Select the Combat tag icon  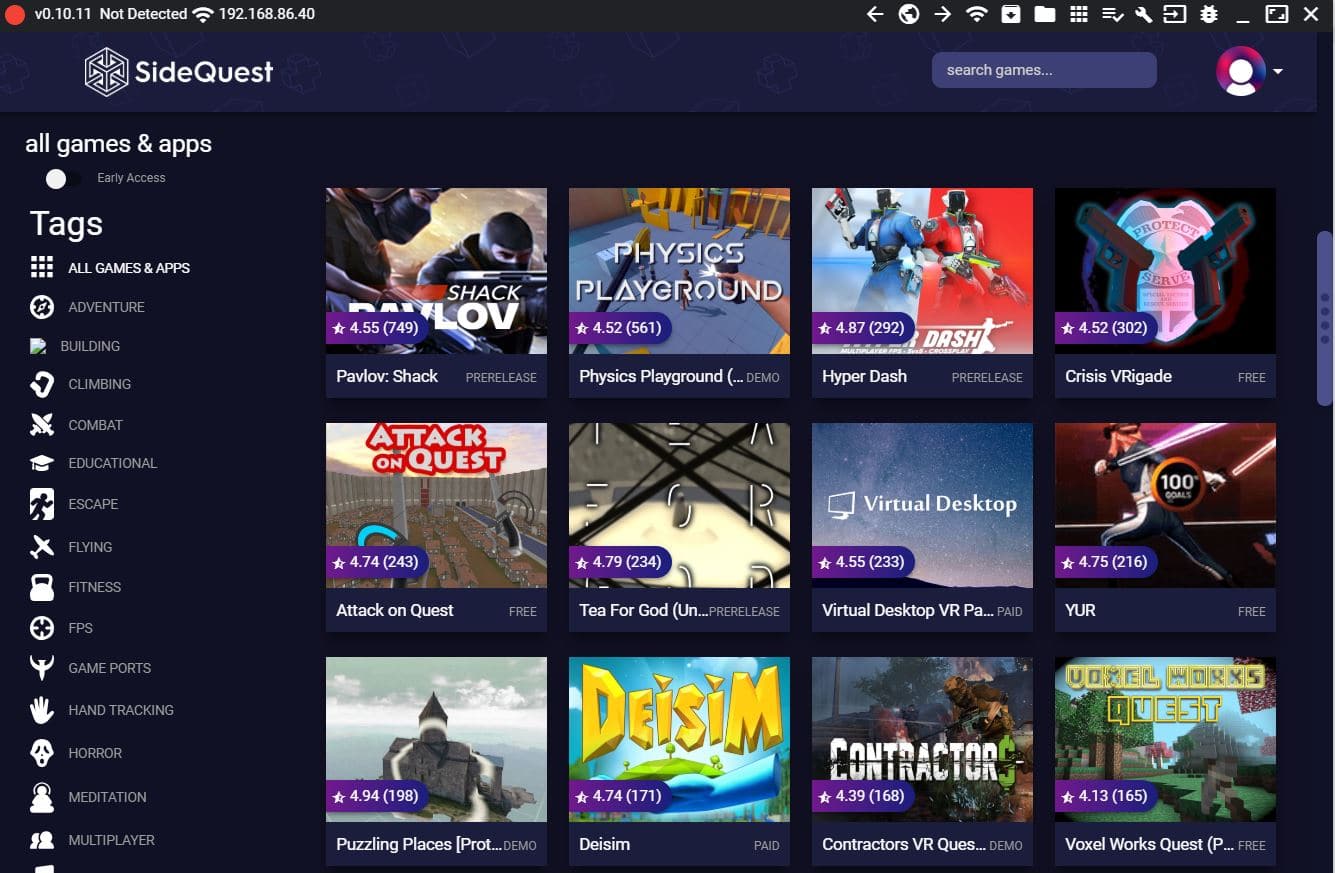point(42,424)
